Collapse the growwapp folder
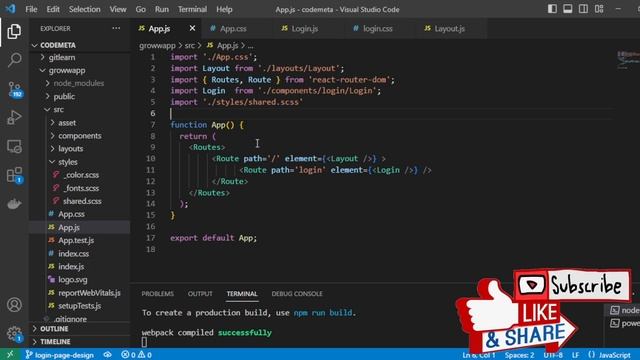This screenshot has width=640, height=360. (x=80, y=70)
